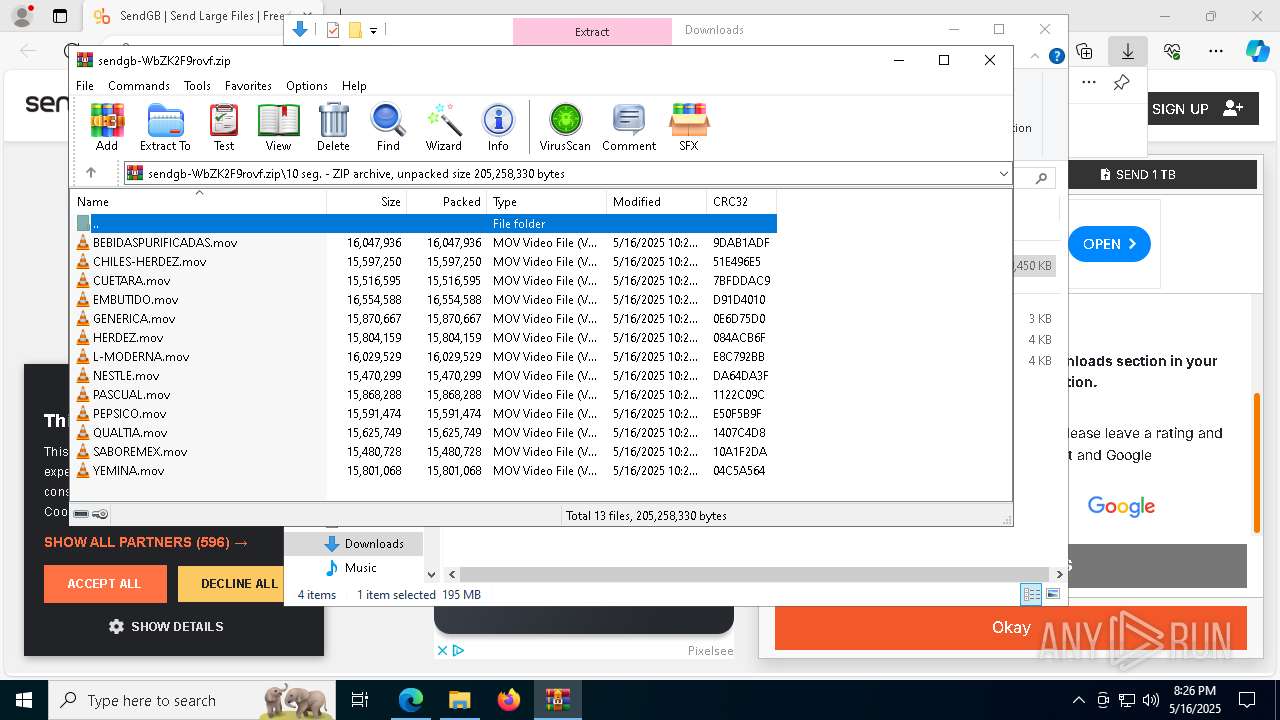This screenshot has height=720, width=1280.
Task: Click Explorer horizontal scrollbar
Action: tap(755, 574)
